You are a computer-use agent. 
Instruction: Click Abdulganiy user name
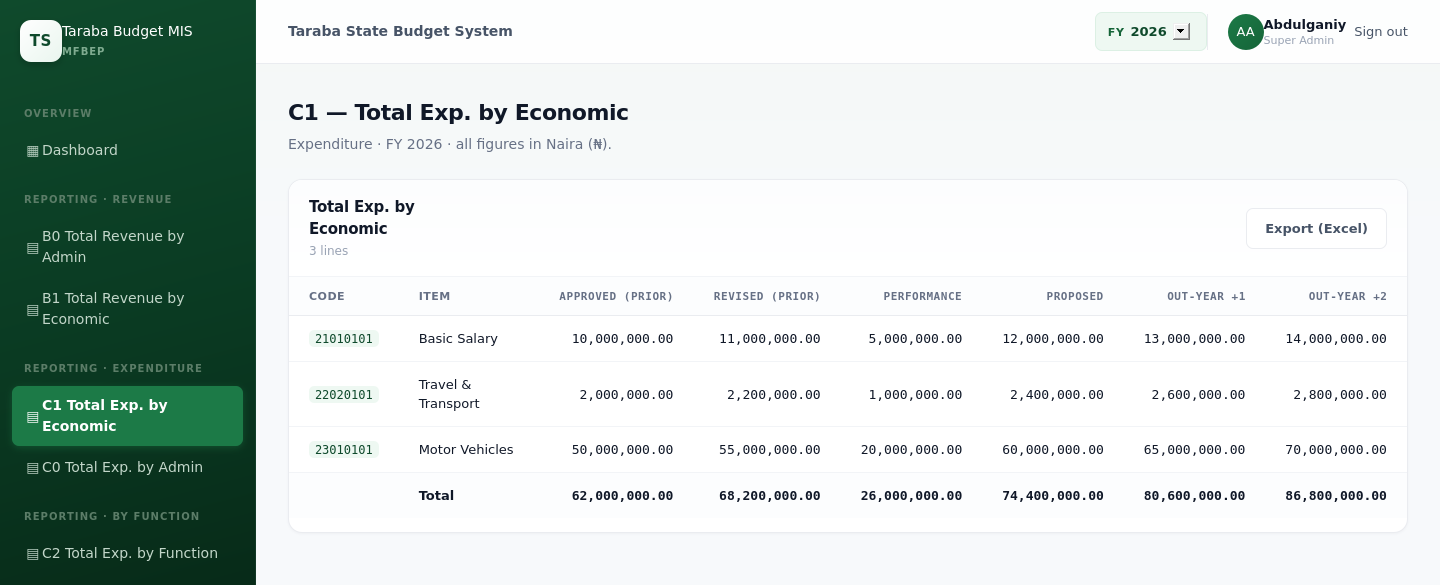point(1304,24)
